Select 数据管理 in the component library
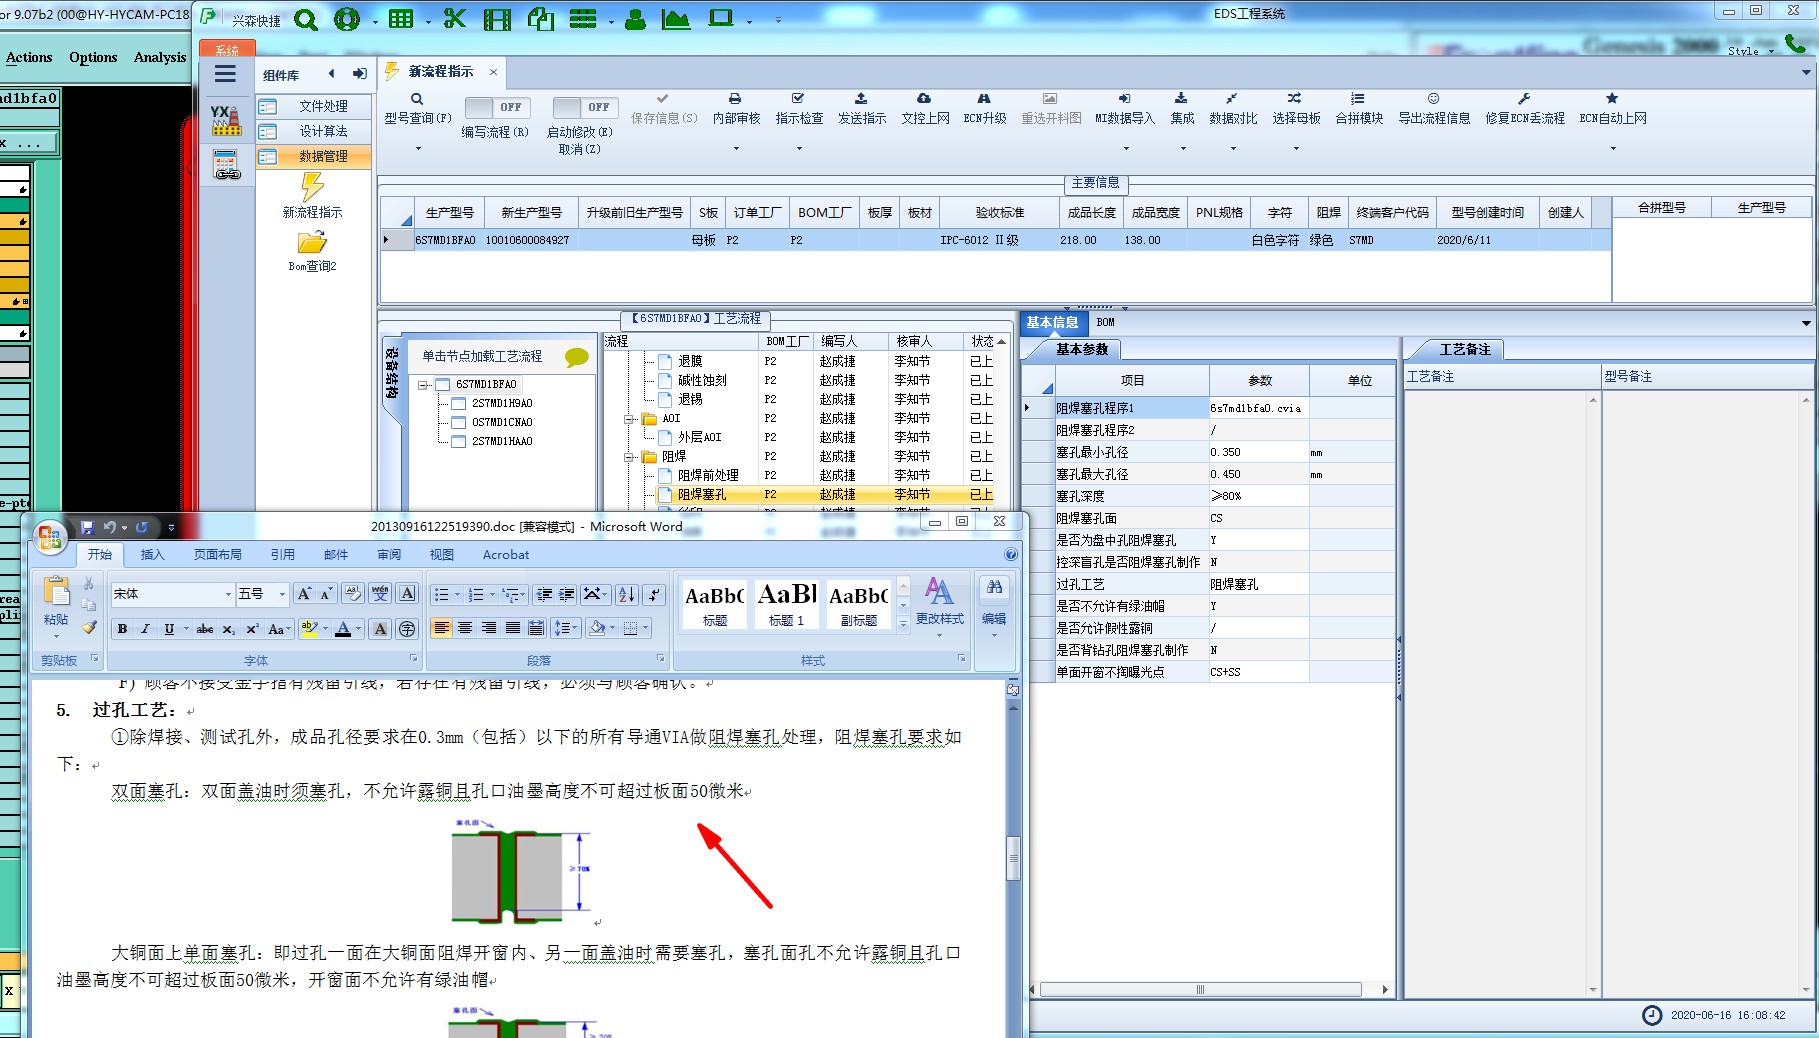The image size is (1819, 1038). point(314,156)
